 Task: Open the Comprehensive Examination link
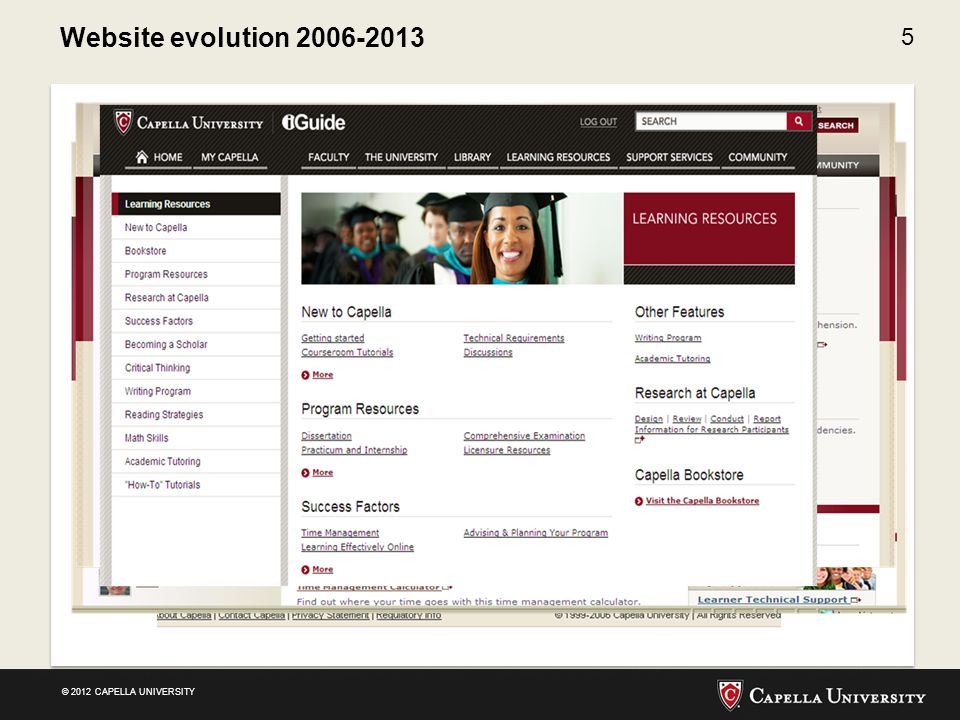point(524,436)
